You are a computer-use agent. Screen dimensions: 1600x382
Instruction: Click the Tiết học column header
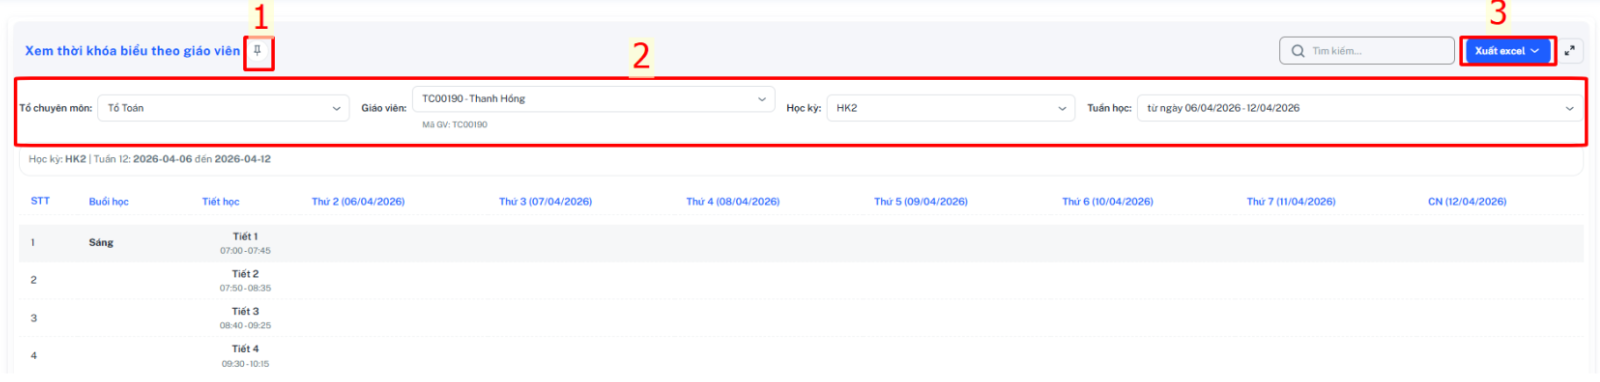tap(221, 202)
